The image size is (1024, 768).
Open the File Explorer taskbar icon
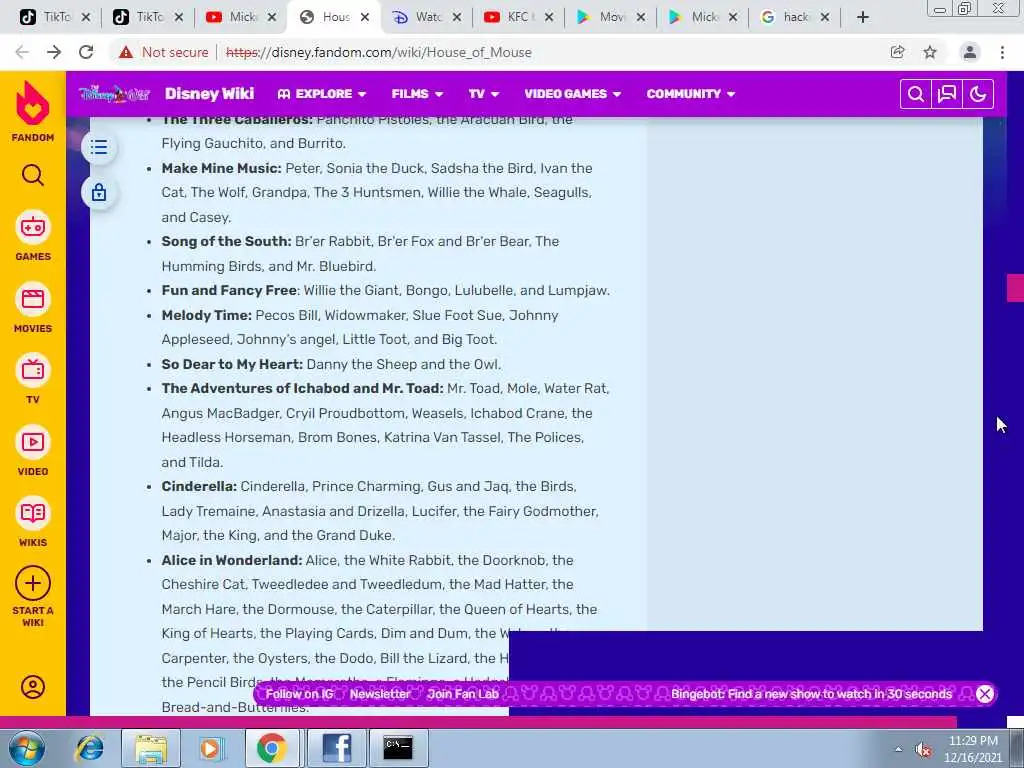(x=151, y=748)
